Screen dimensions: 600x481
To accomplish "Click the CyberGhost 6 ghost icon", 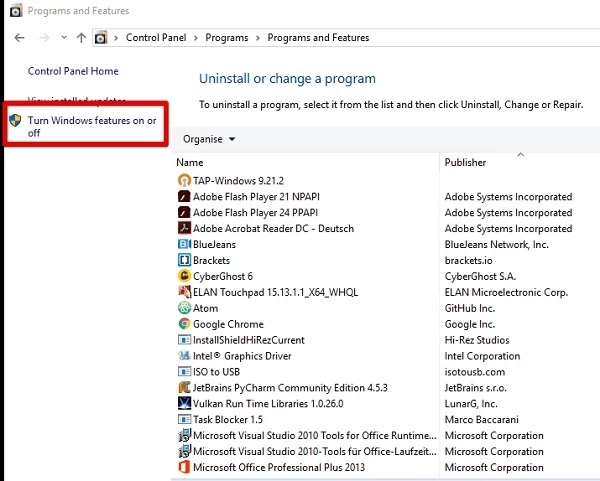I will [x=184, y=276].
